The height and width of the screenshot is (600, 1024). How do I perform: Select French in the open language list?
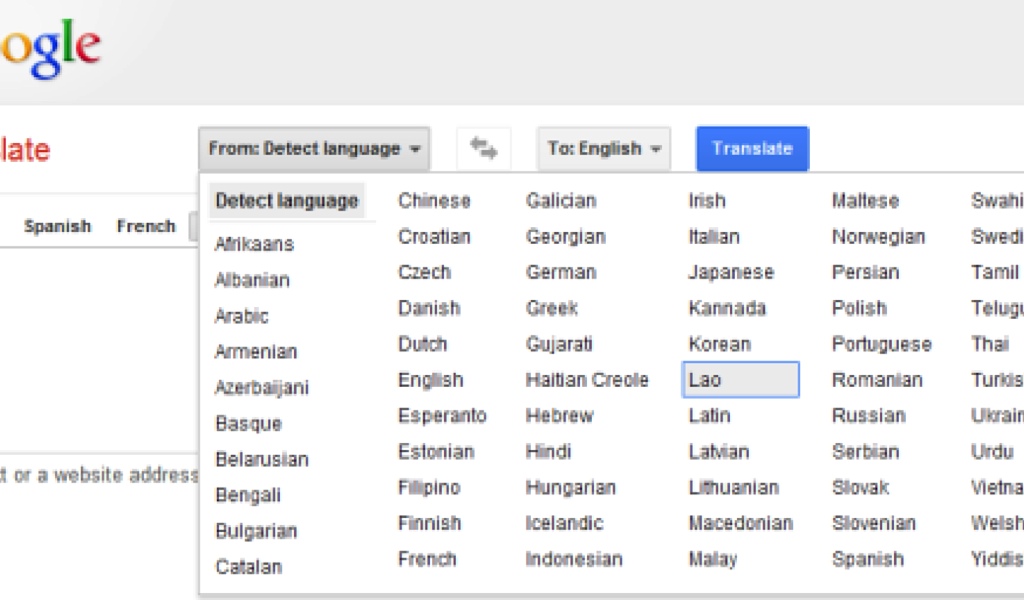427,560
